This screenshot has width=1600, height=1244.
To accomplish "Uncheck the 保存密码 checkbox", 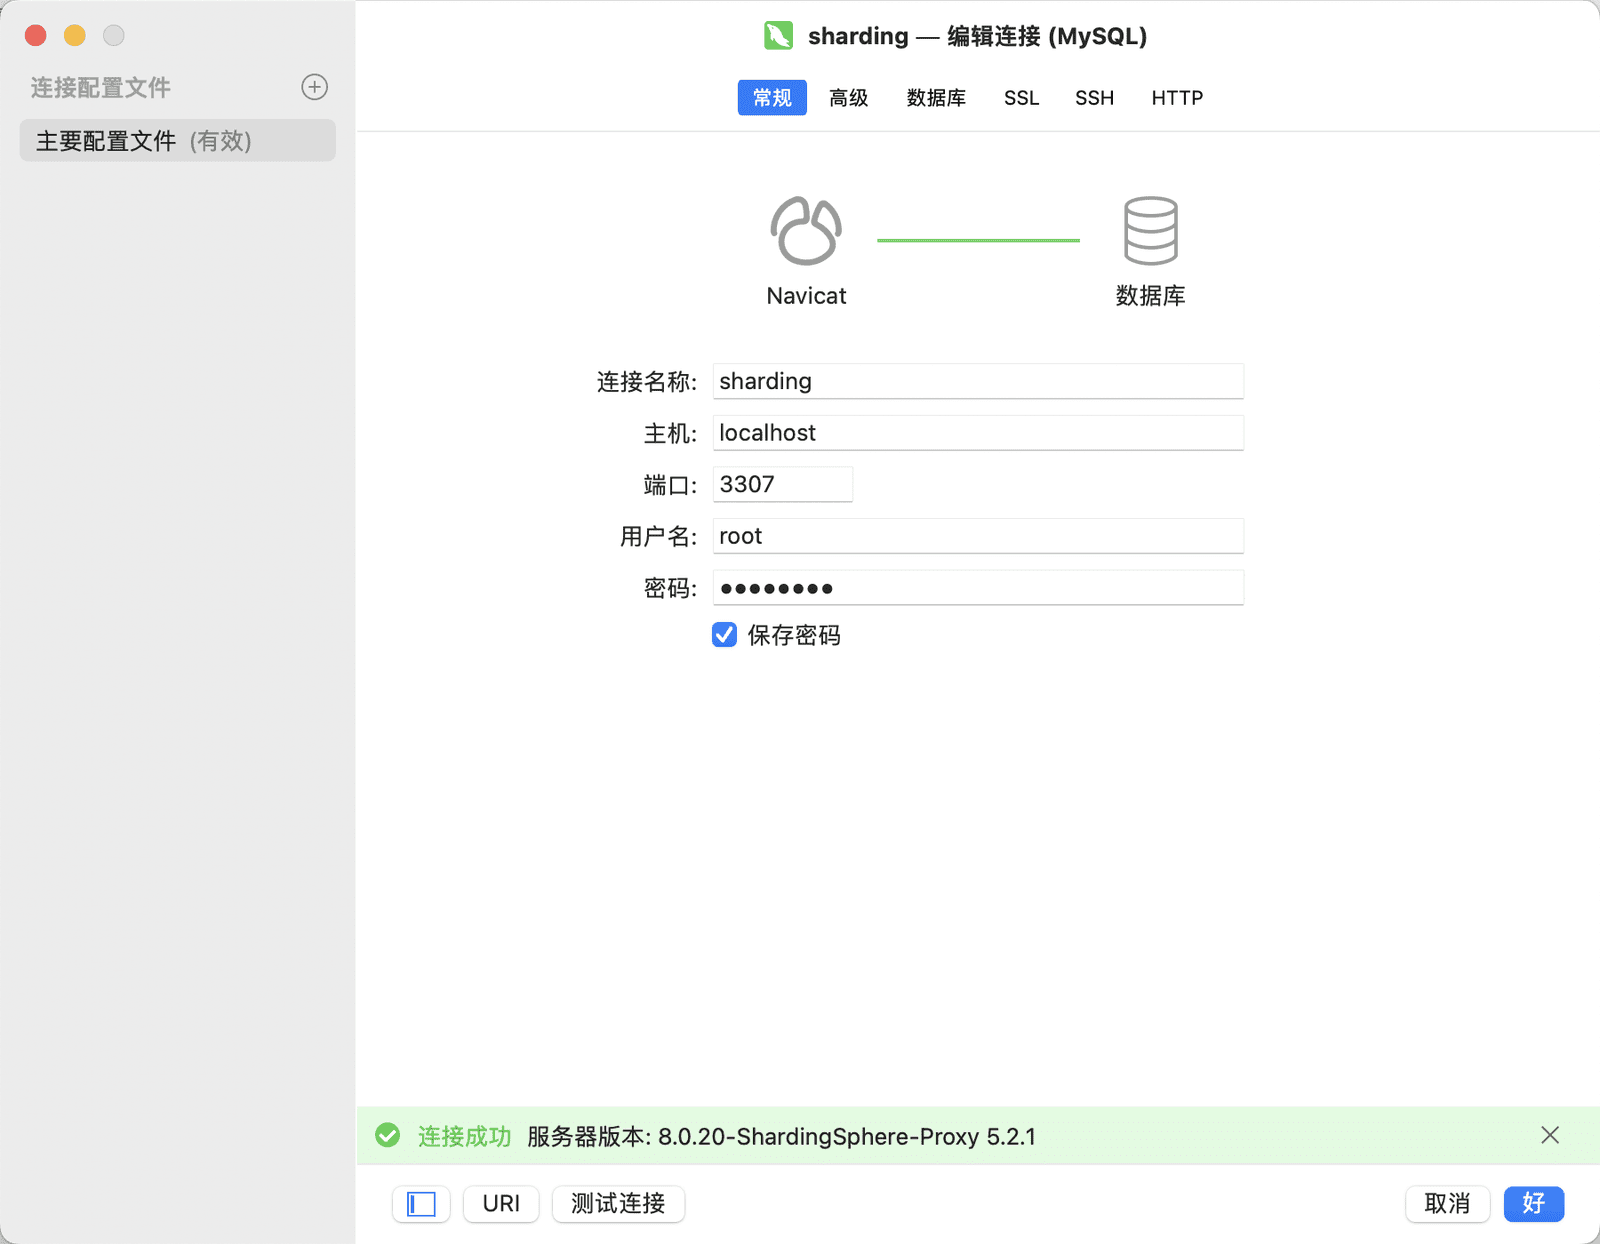I will coord(724,635).
